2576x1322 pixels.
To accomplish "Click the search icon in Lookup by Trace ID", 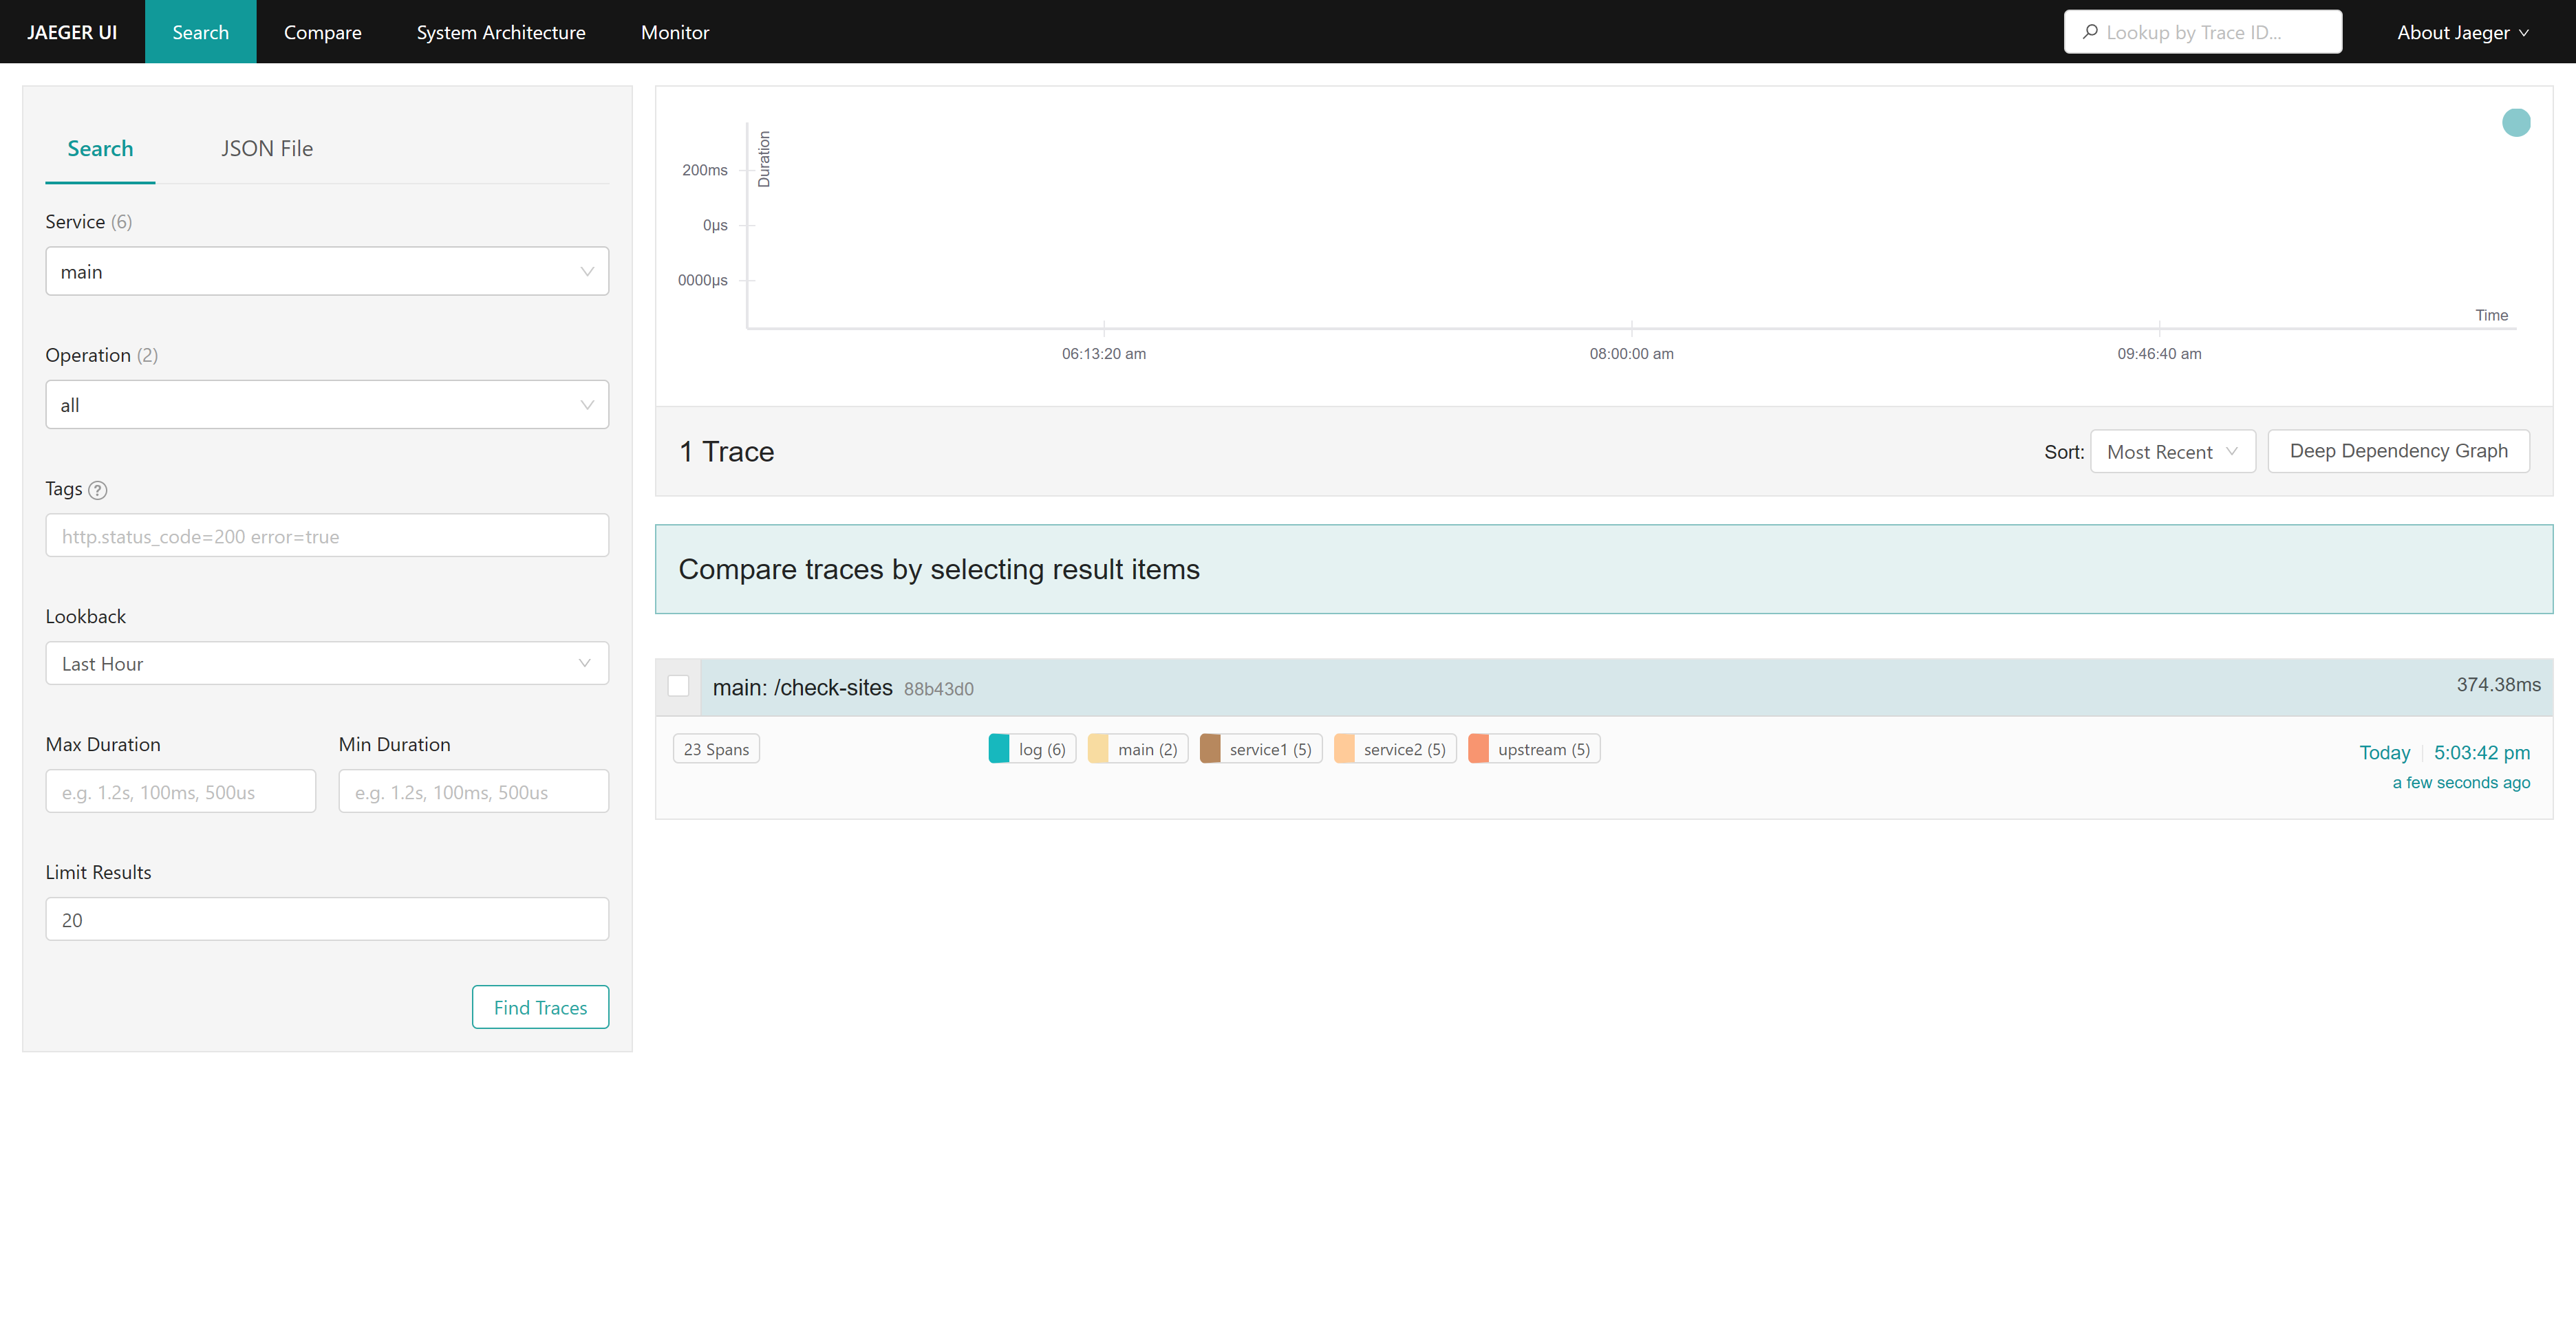I will (2090, 32).
